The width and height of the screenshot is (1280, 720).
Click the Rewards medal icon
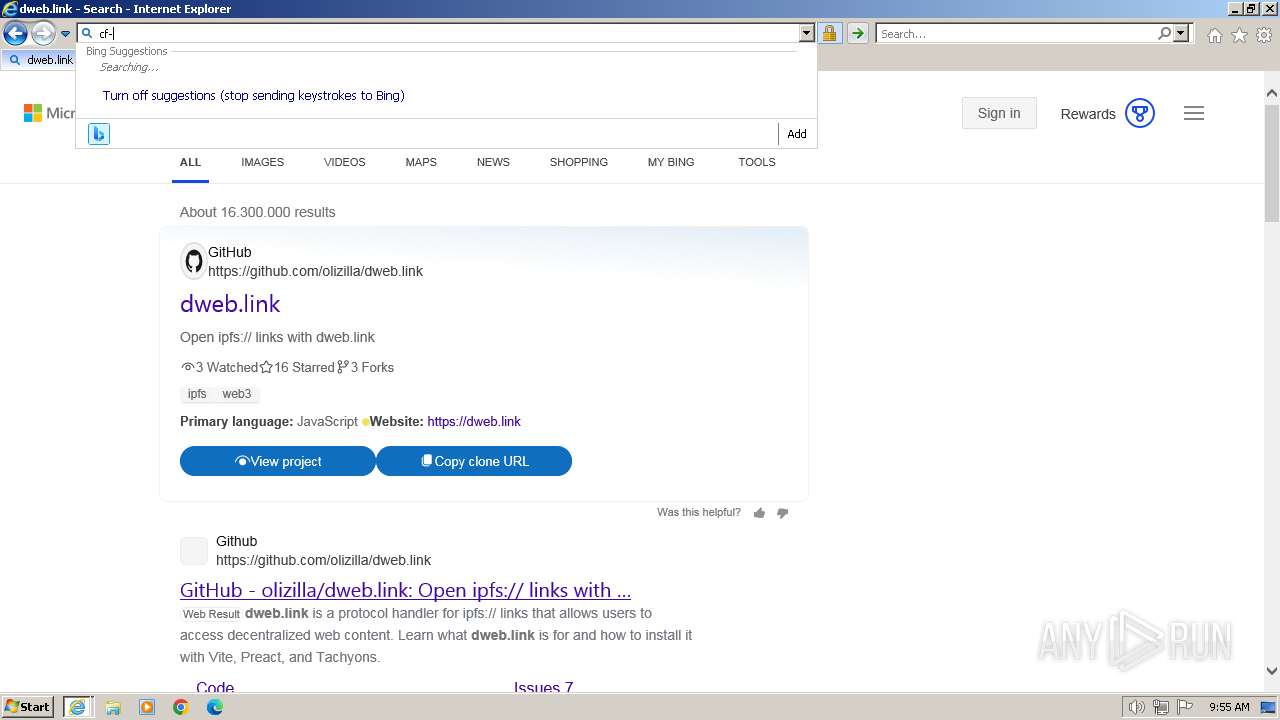click(x=1140, y=113)
